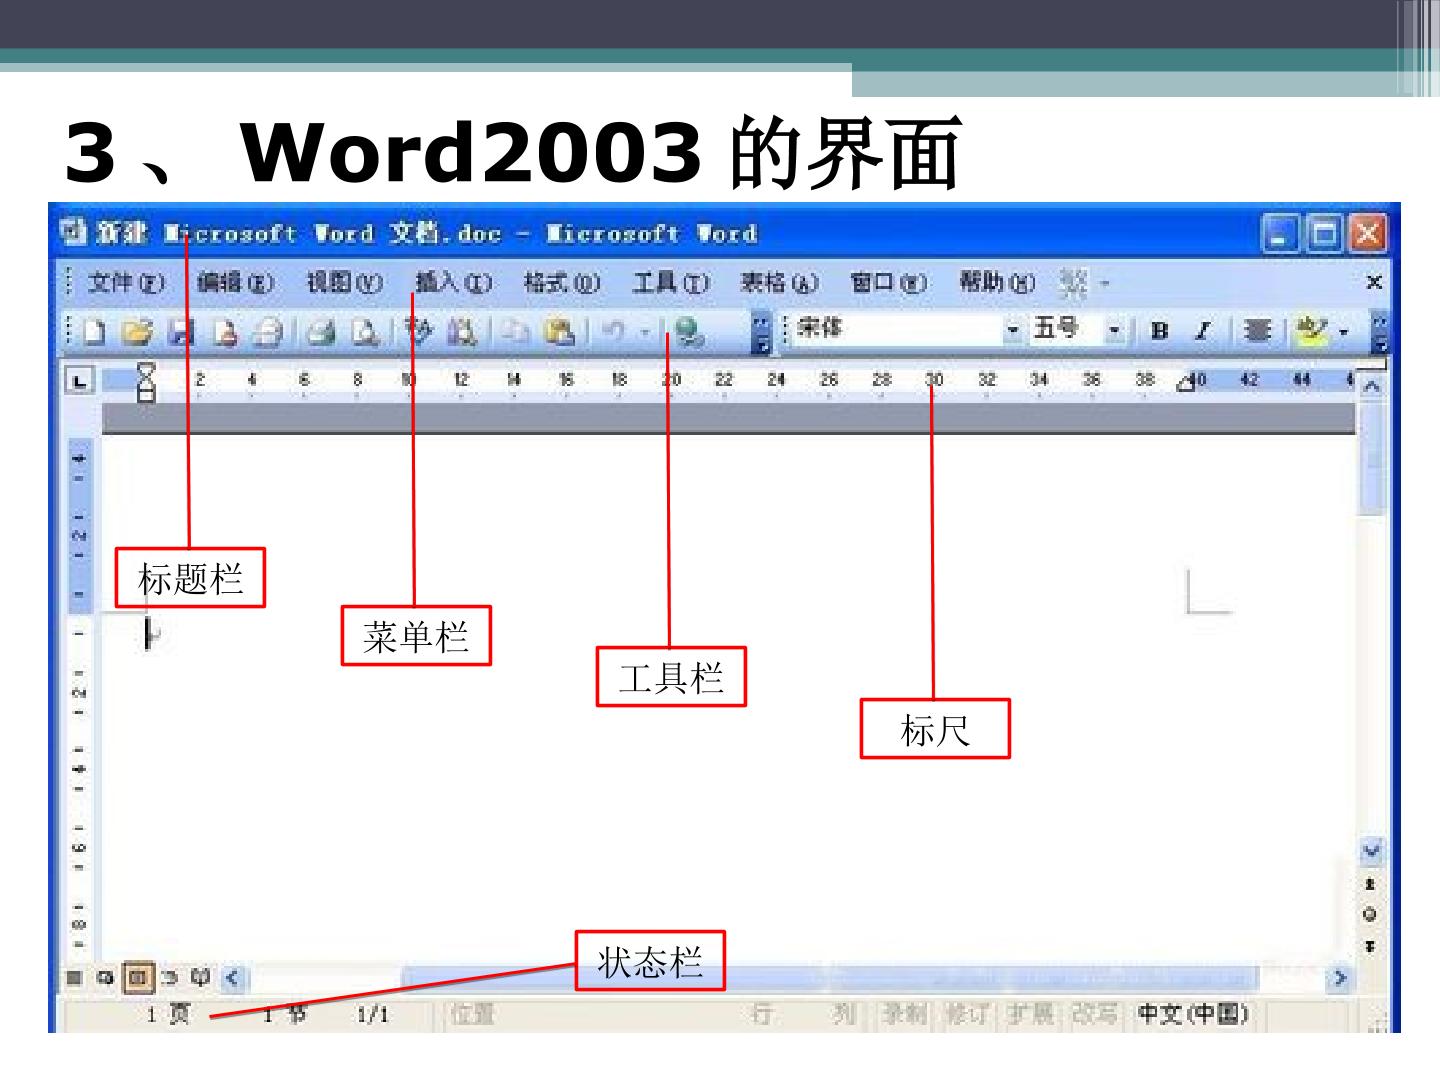Screen dimensions: 1440x1080
Task: Open the 插入 menu
Action: point(453,283)
